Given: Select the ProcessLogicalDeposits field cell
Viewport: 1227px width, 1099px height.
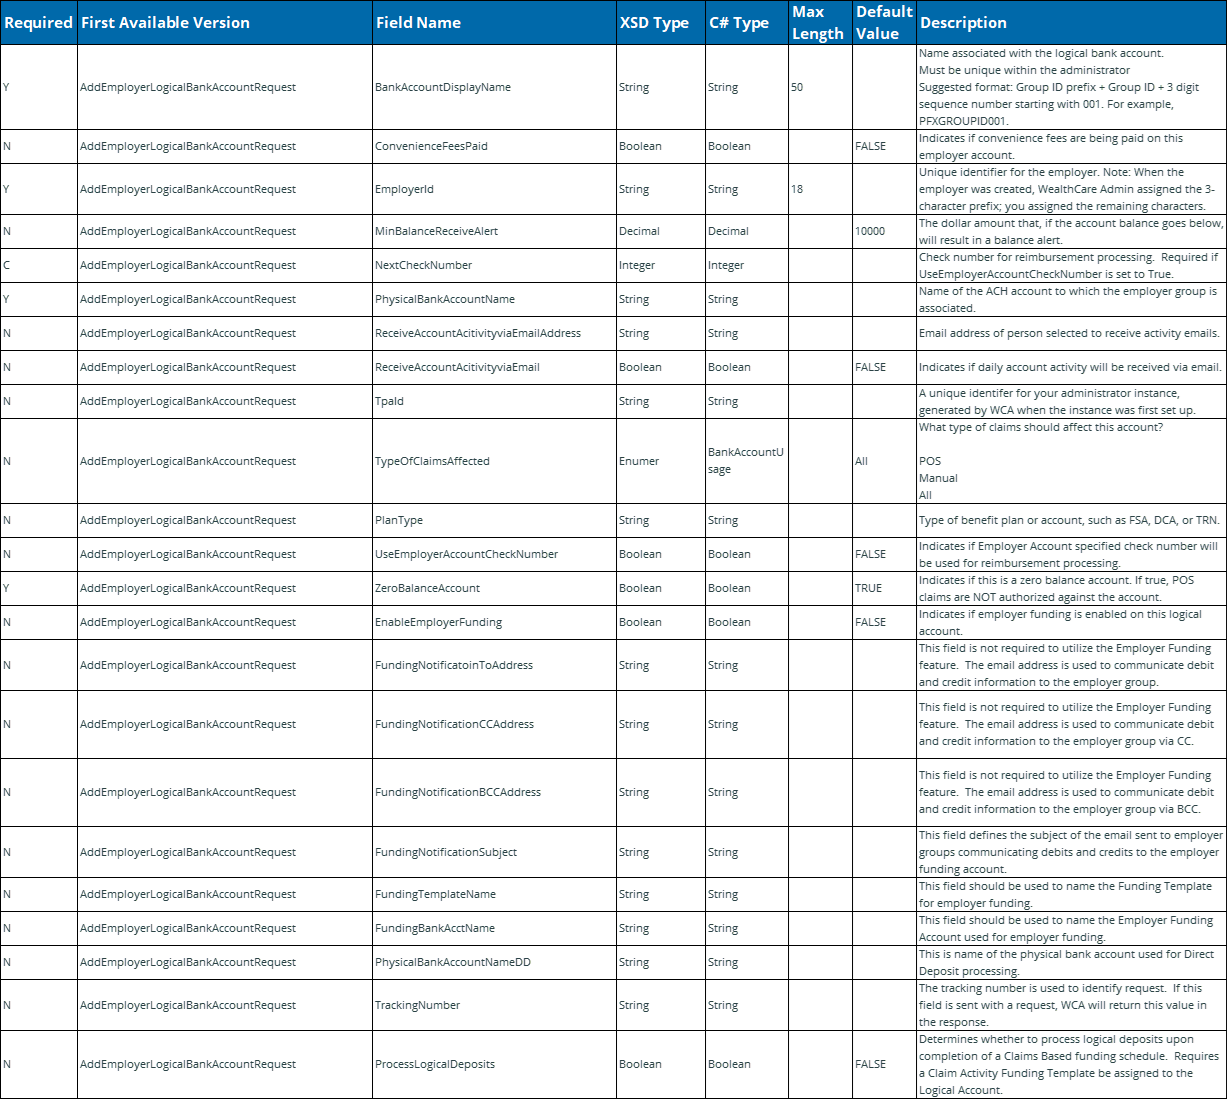Looking at the screenshot, I should tap(494, 1064).
